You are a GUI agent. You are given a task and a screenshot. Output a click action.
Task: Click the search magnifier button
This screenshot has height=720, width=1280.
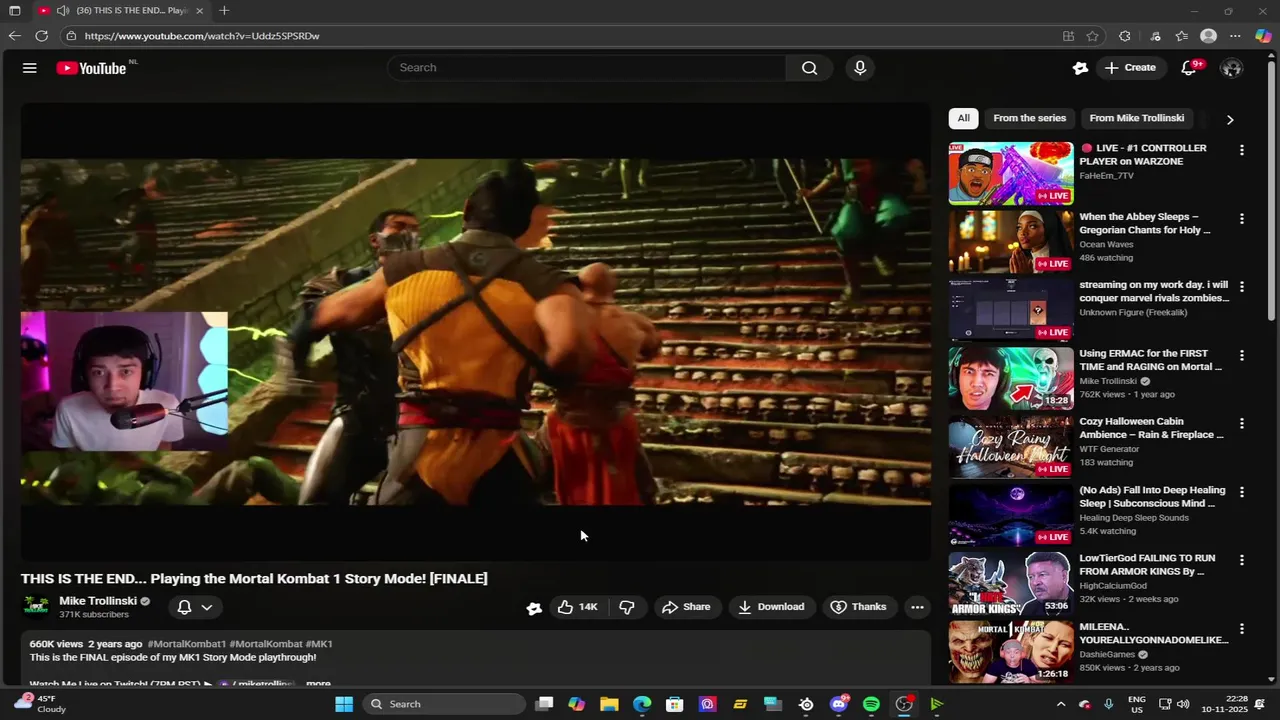(809, 68)
